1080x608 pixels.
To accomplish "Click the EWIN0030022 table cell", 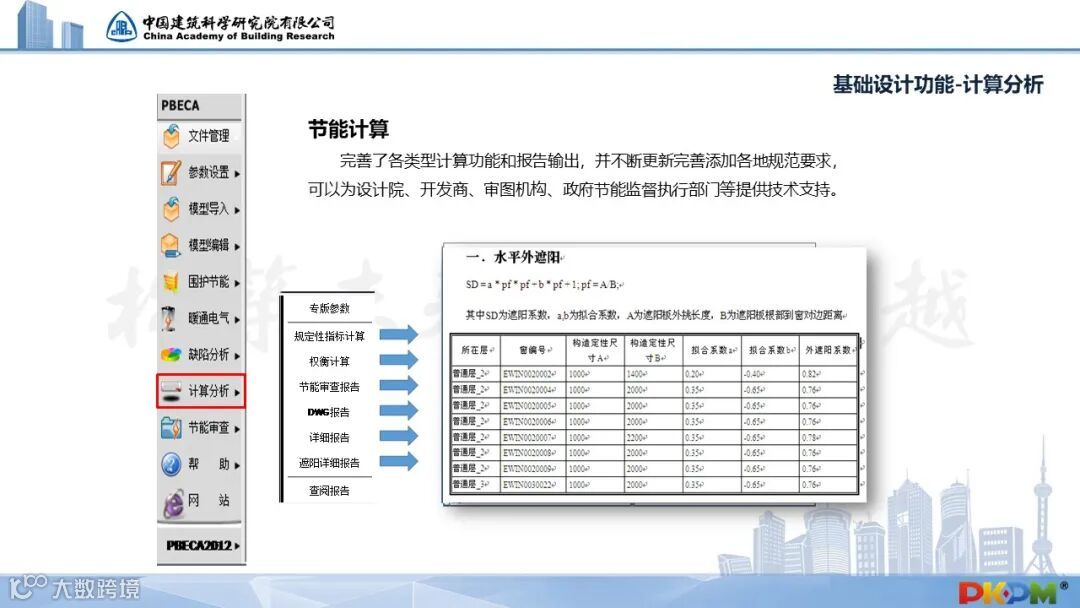I will (x=534, y=485).
